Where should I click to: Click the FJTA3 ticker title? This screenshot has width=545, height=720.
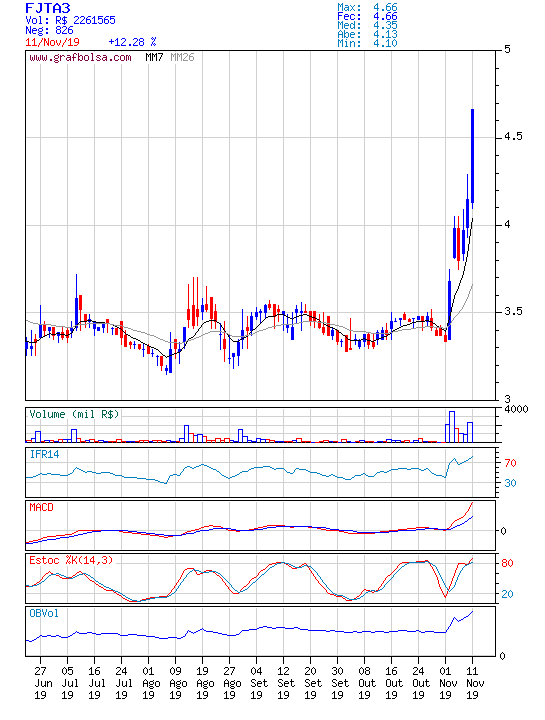pyautogui.click(x=48, y=8)
